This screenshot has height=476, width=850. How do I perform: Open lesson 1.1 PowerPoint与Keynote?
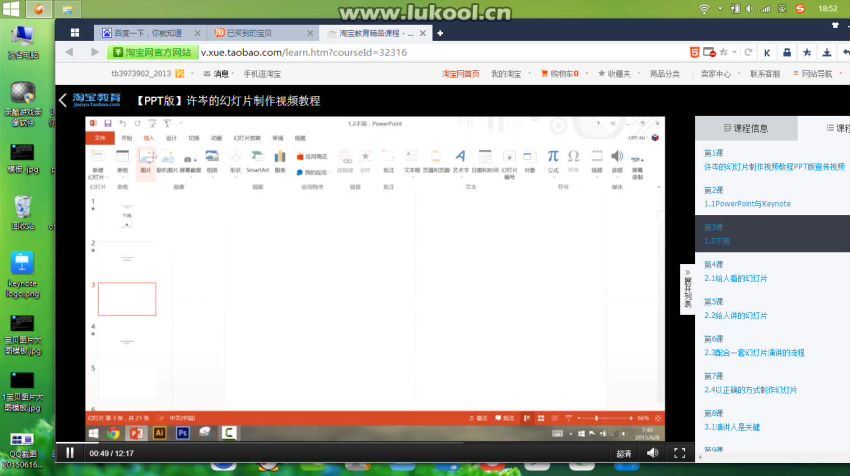pyautogui.click(x=747, y=204)
